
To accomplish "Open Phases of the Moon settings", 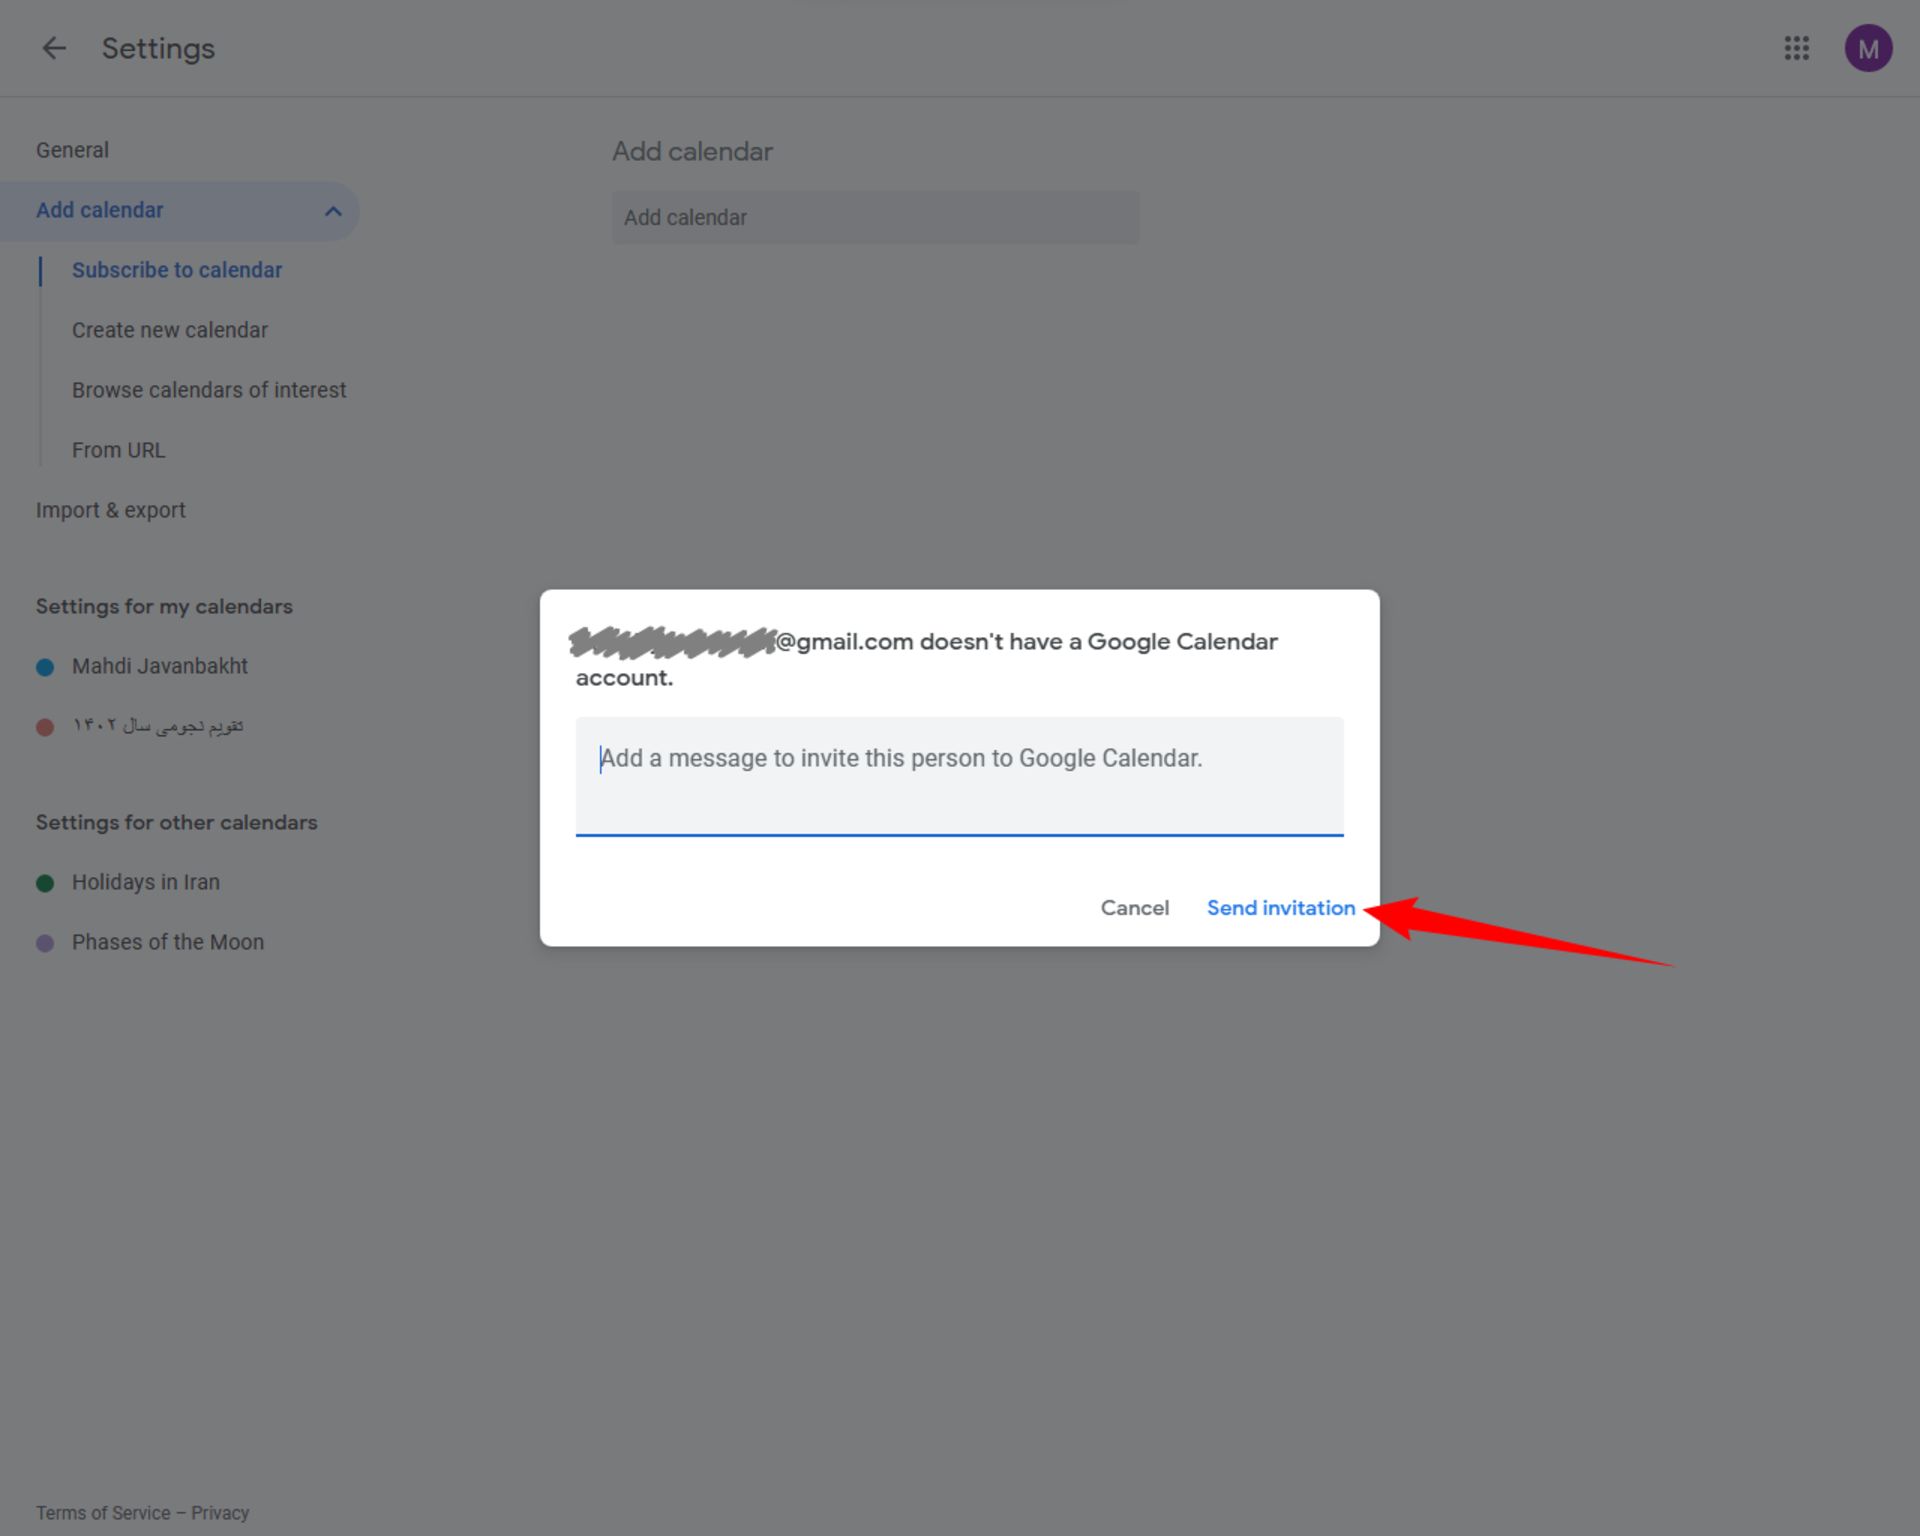I will click(x=168, y=942).
